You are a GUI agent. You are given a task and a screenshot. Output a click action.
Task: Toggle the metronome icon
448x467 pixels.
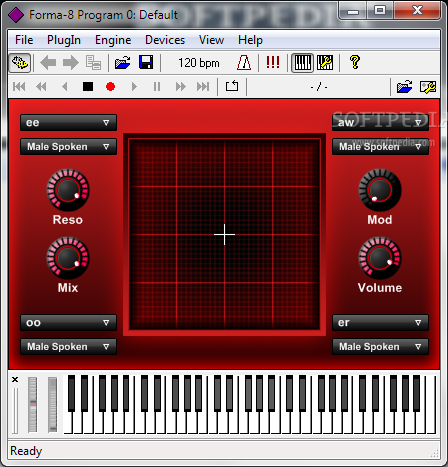pos(244,63)
